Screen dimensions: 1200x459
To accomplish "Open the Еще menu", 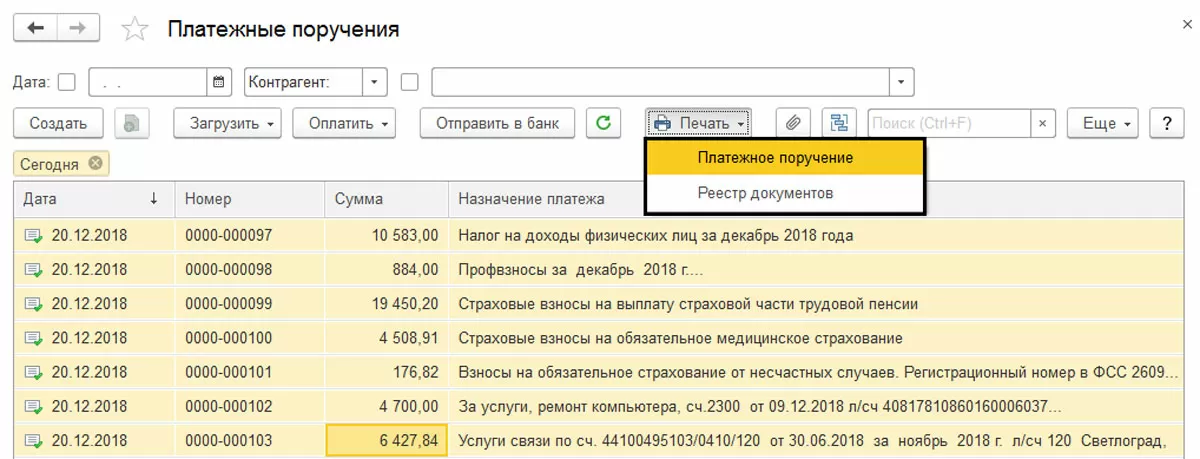I will tap(1103, 123).
